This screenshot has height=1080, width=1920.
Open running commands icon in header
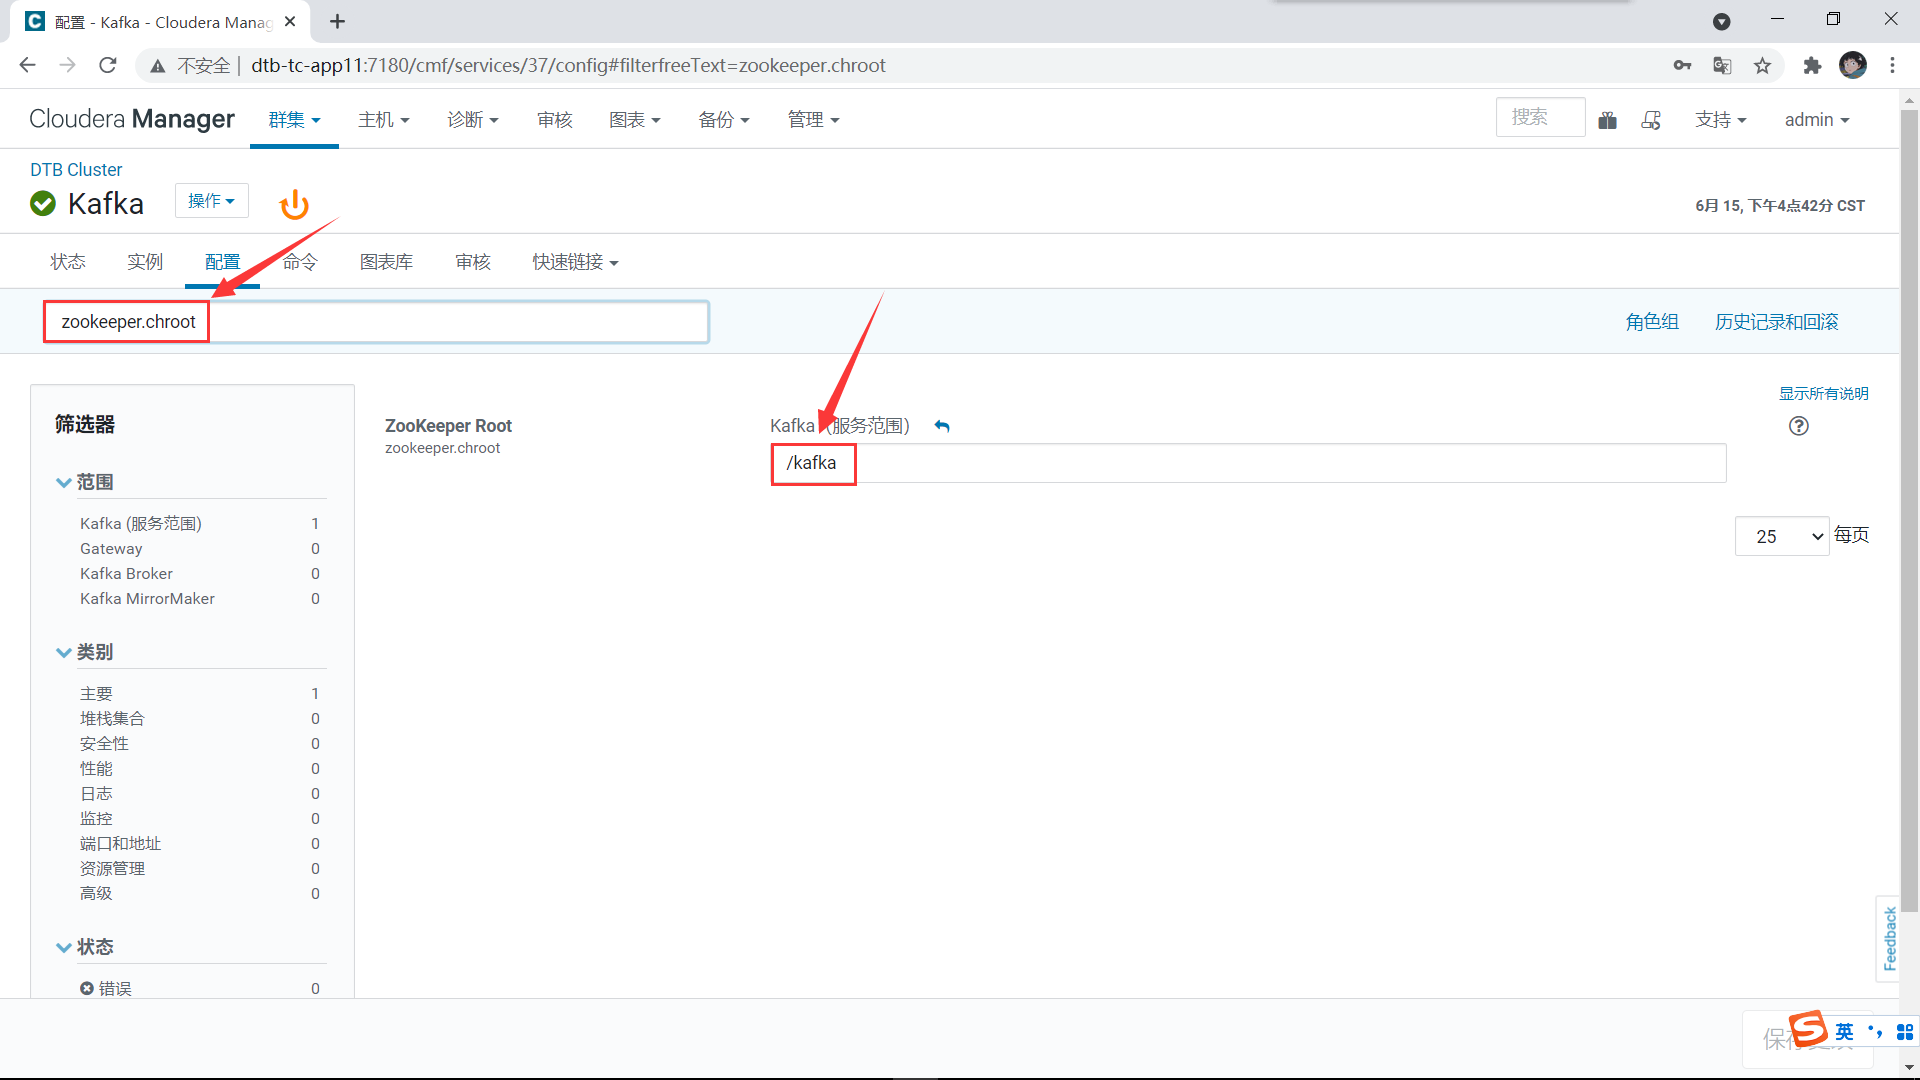tap(1652, 120)
